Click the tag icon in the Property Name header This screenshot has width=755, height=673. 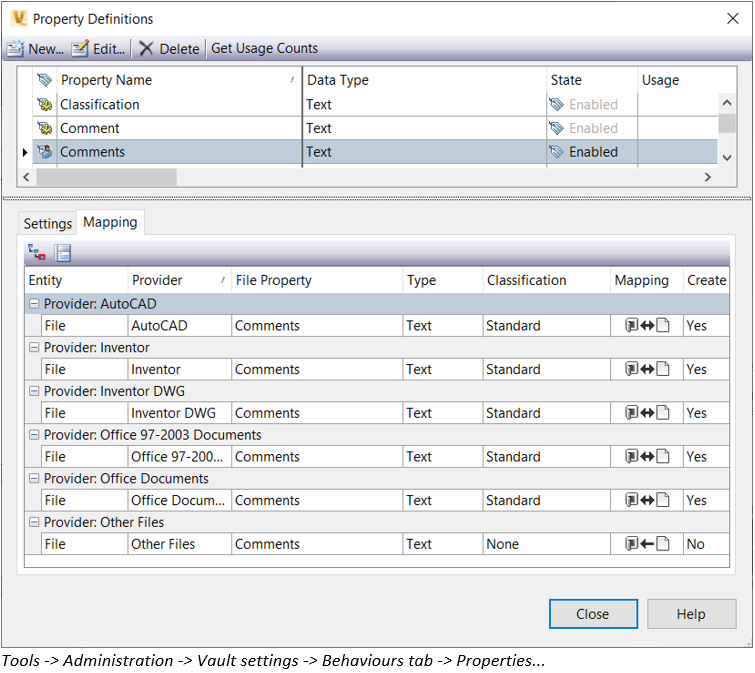pyautogui.click(x=45, y=80)
